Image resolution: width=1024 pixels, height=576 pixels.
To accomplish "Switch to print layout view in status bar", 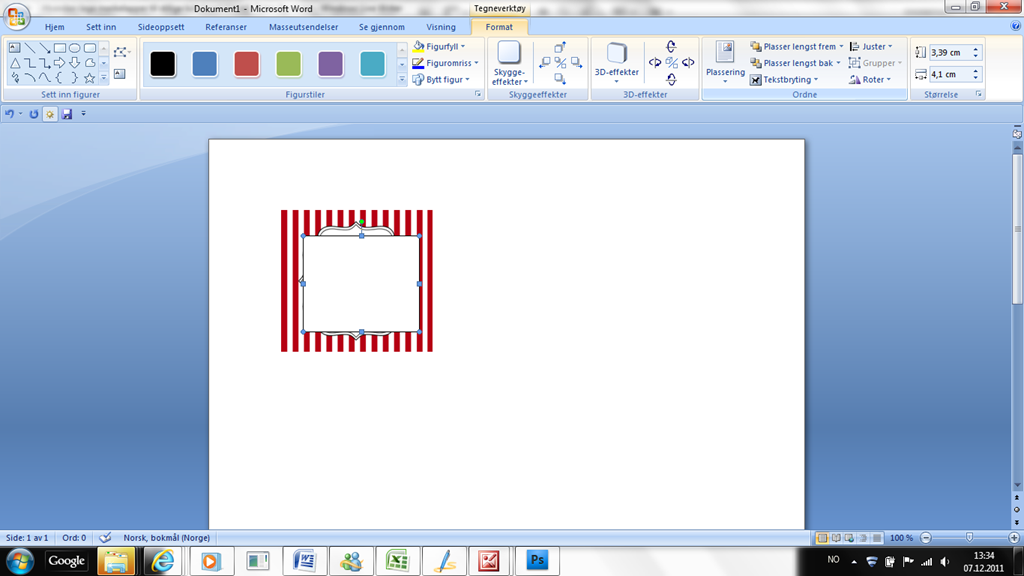I will (x=822, y=538).
